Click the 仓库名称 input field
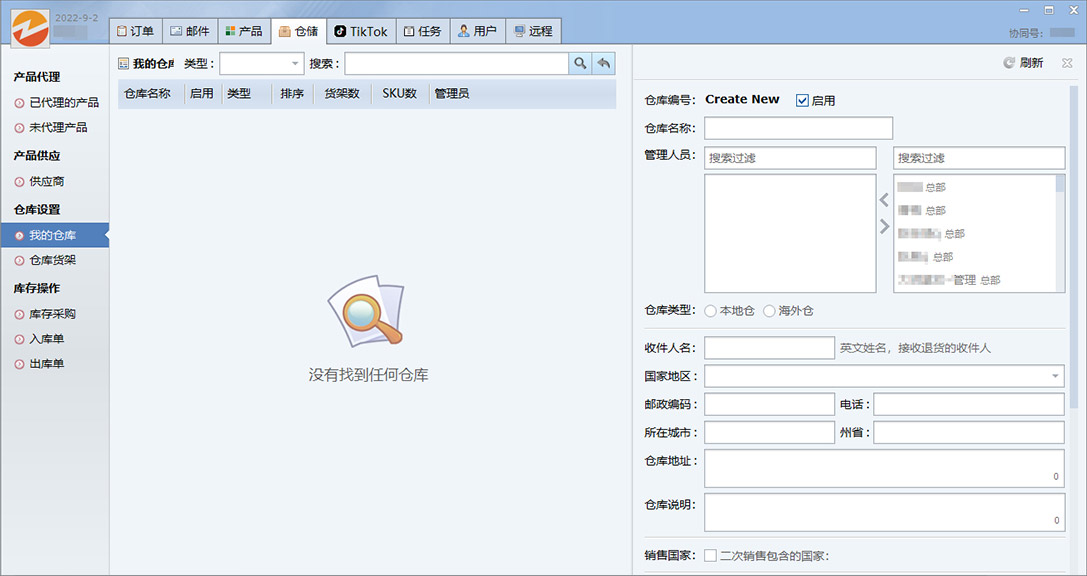Viewport: 1087px width, 576px height. 798,128
